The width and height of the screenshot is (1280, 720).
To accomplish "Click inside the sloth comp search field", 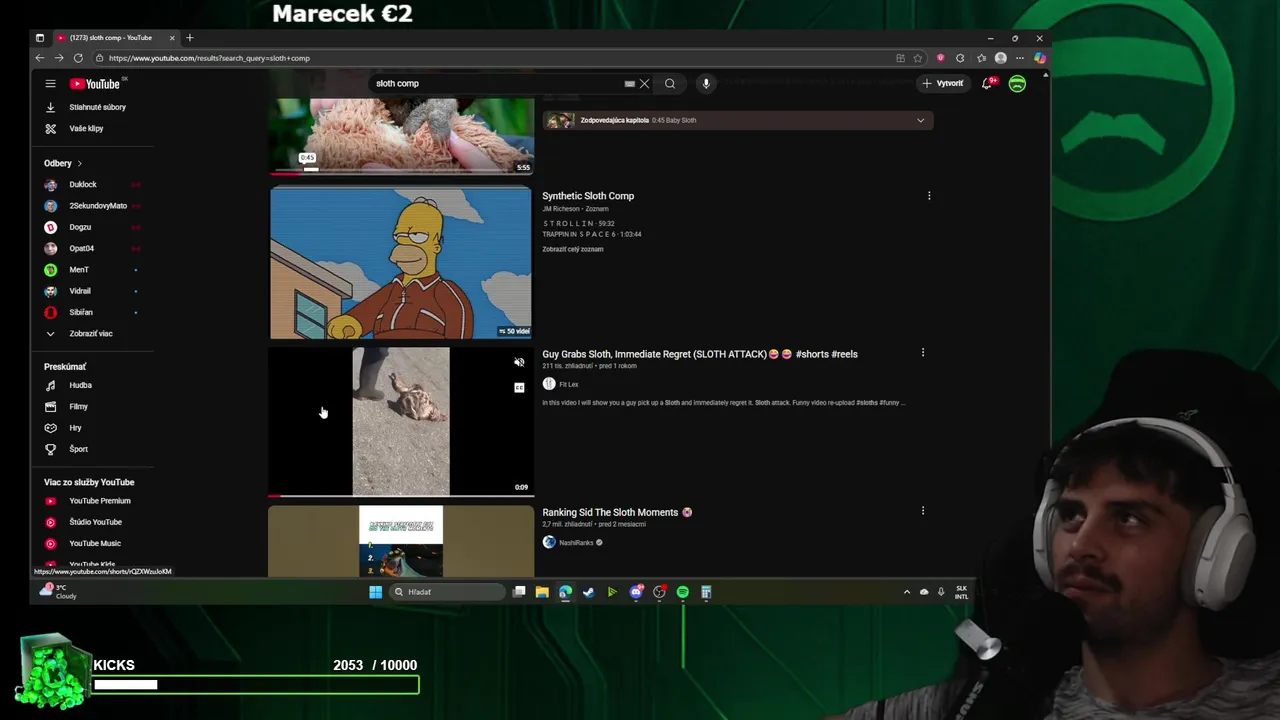I will [x=495, y=84].
